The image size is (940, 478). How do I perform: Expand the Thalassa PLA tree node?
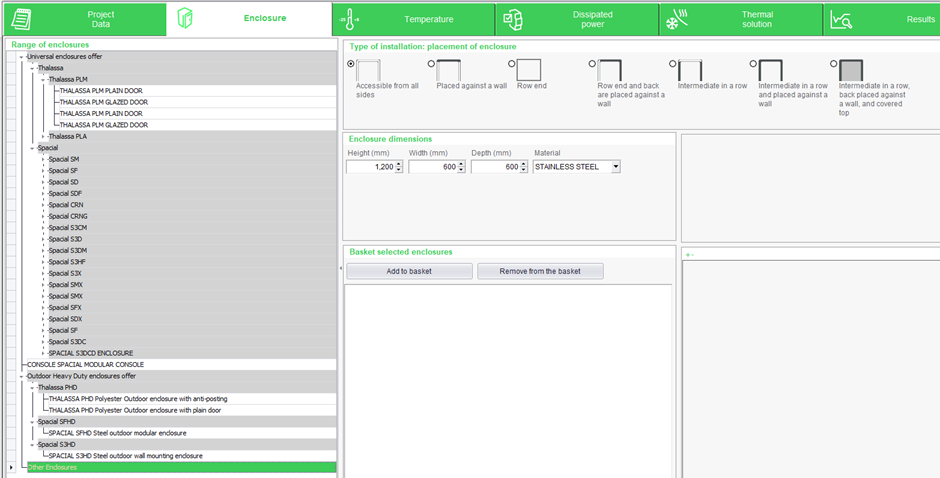click(x=43, y=136)
